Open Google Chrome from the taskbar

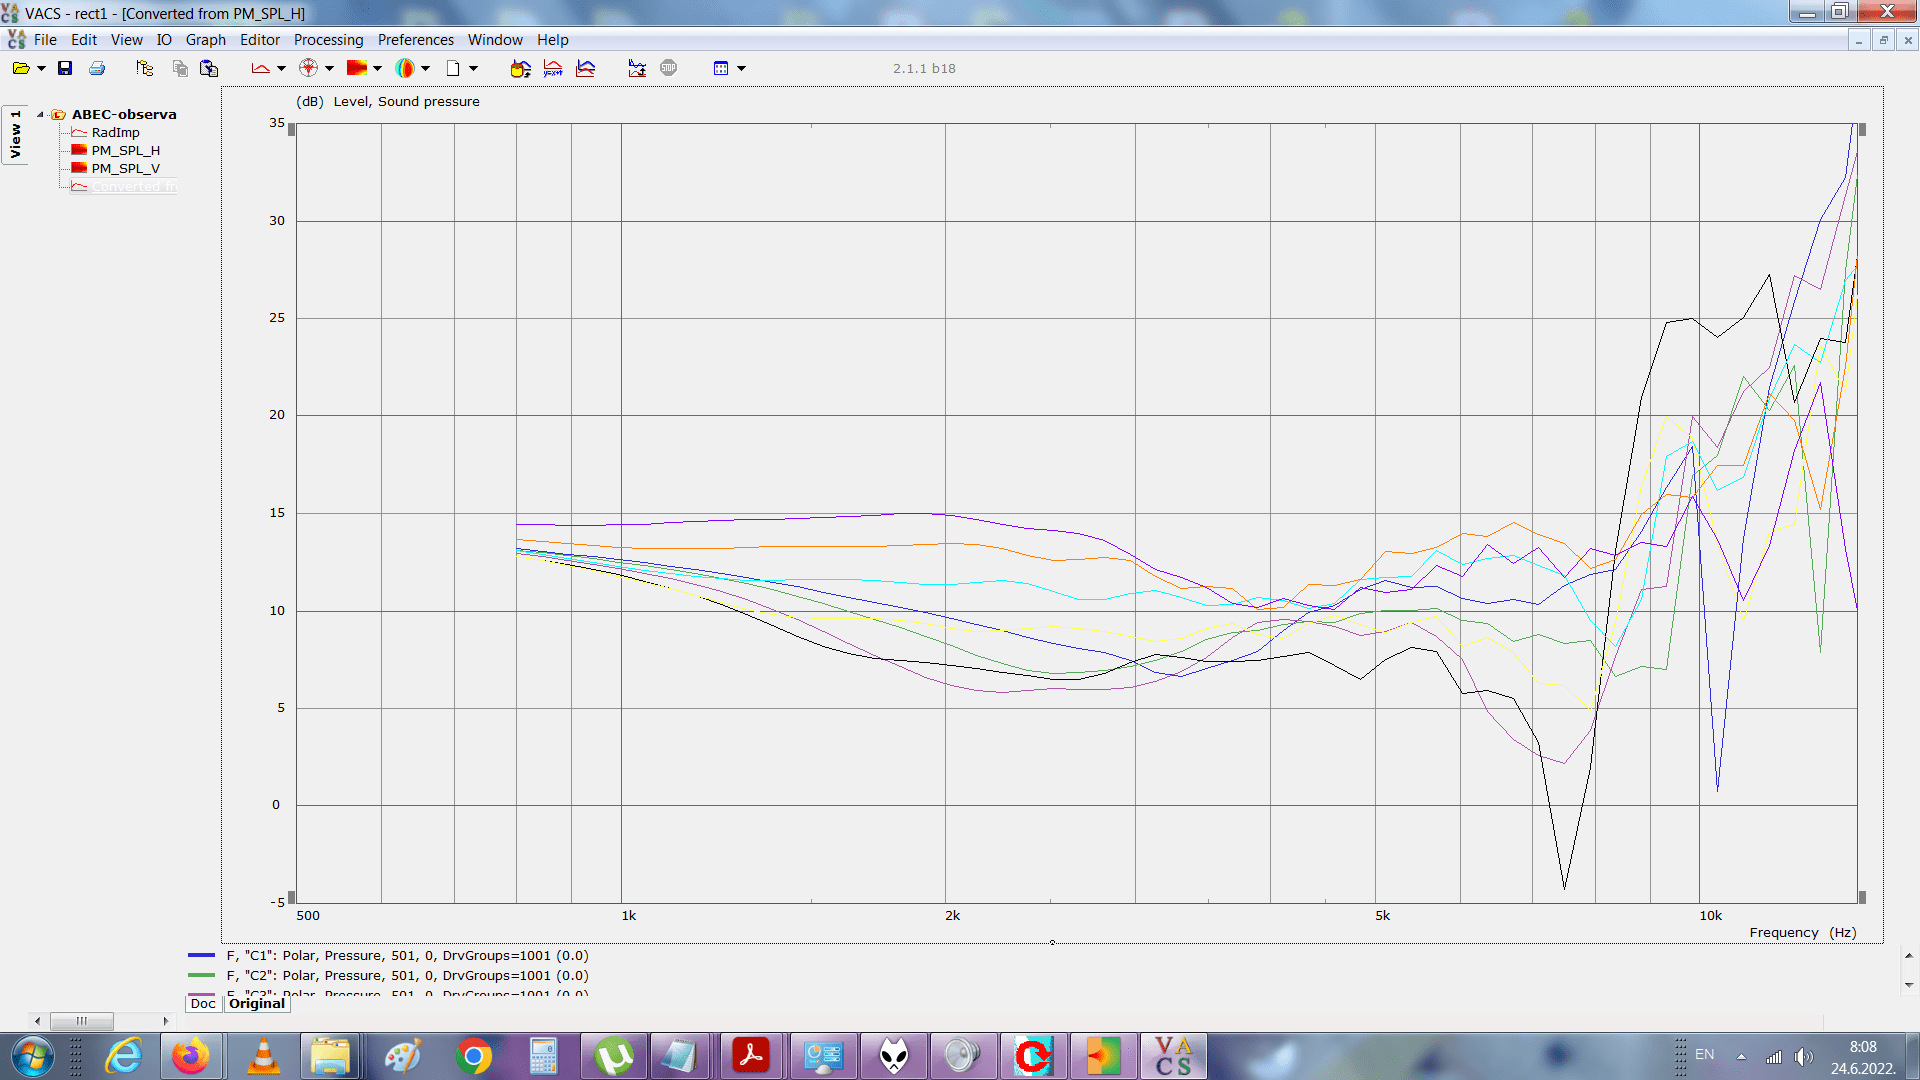pos(474,1056)
